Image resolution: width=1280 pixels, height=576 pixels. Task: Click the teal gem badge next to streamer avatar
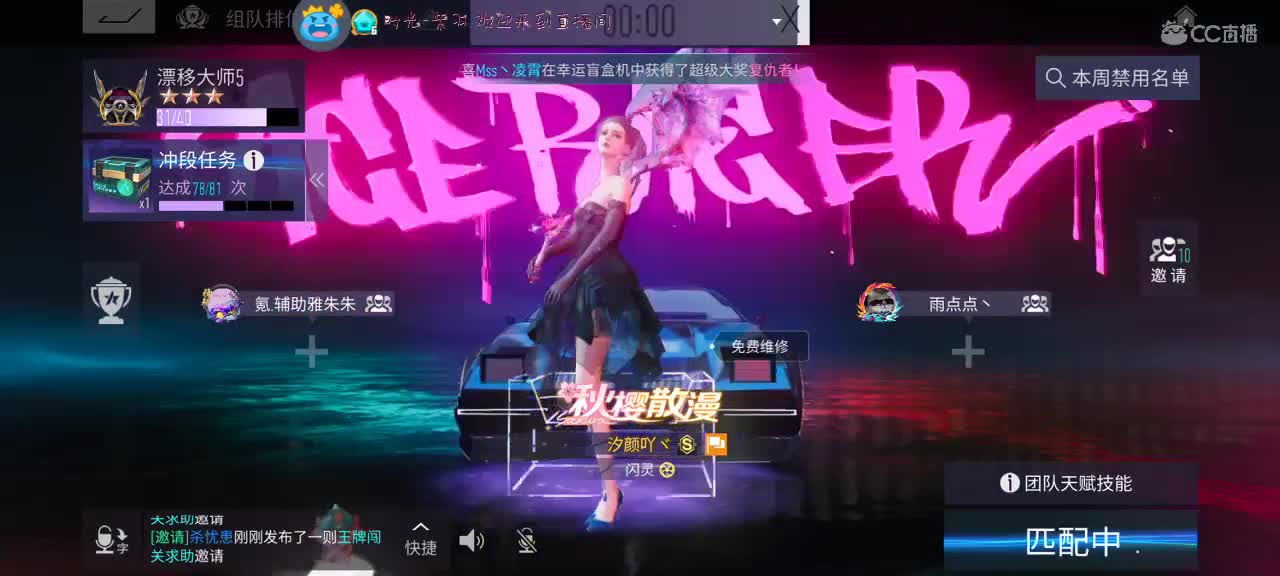tap(365, 22)
